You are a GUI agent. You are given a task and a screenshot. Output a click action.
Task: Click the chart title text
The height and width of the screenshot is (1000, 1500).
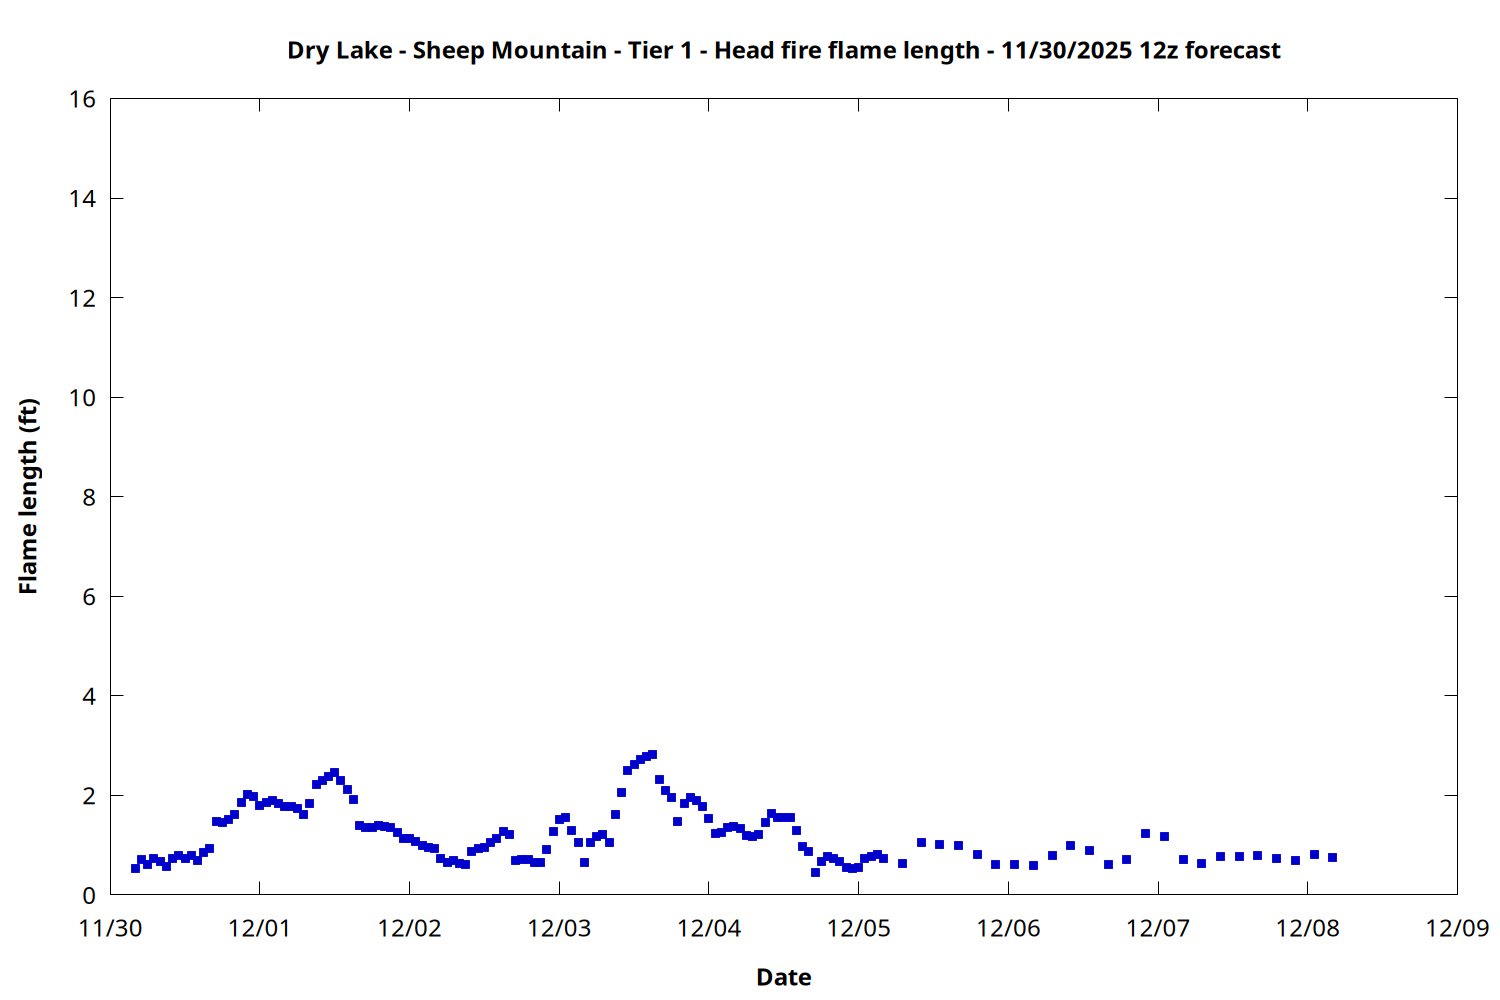coord(783,50)
